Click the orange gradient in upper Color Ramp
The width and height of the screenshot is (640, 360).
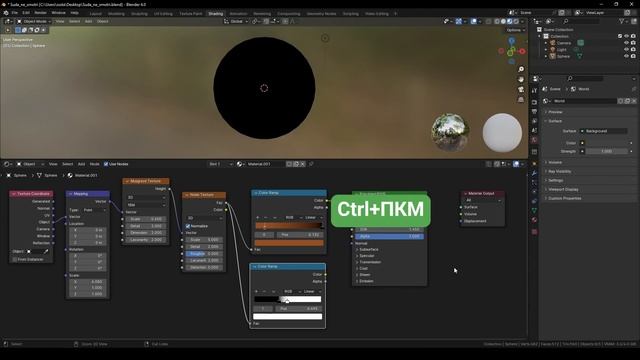tap(289, 225)
